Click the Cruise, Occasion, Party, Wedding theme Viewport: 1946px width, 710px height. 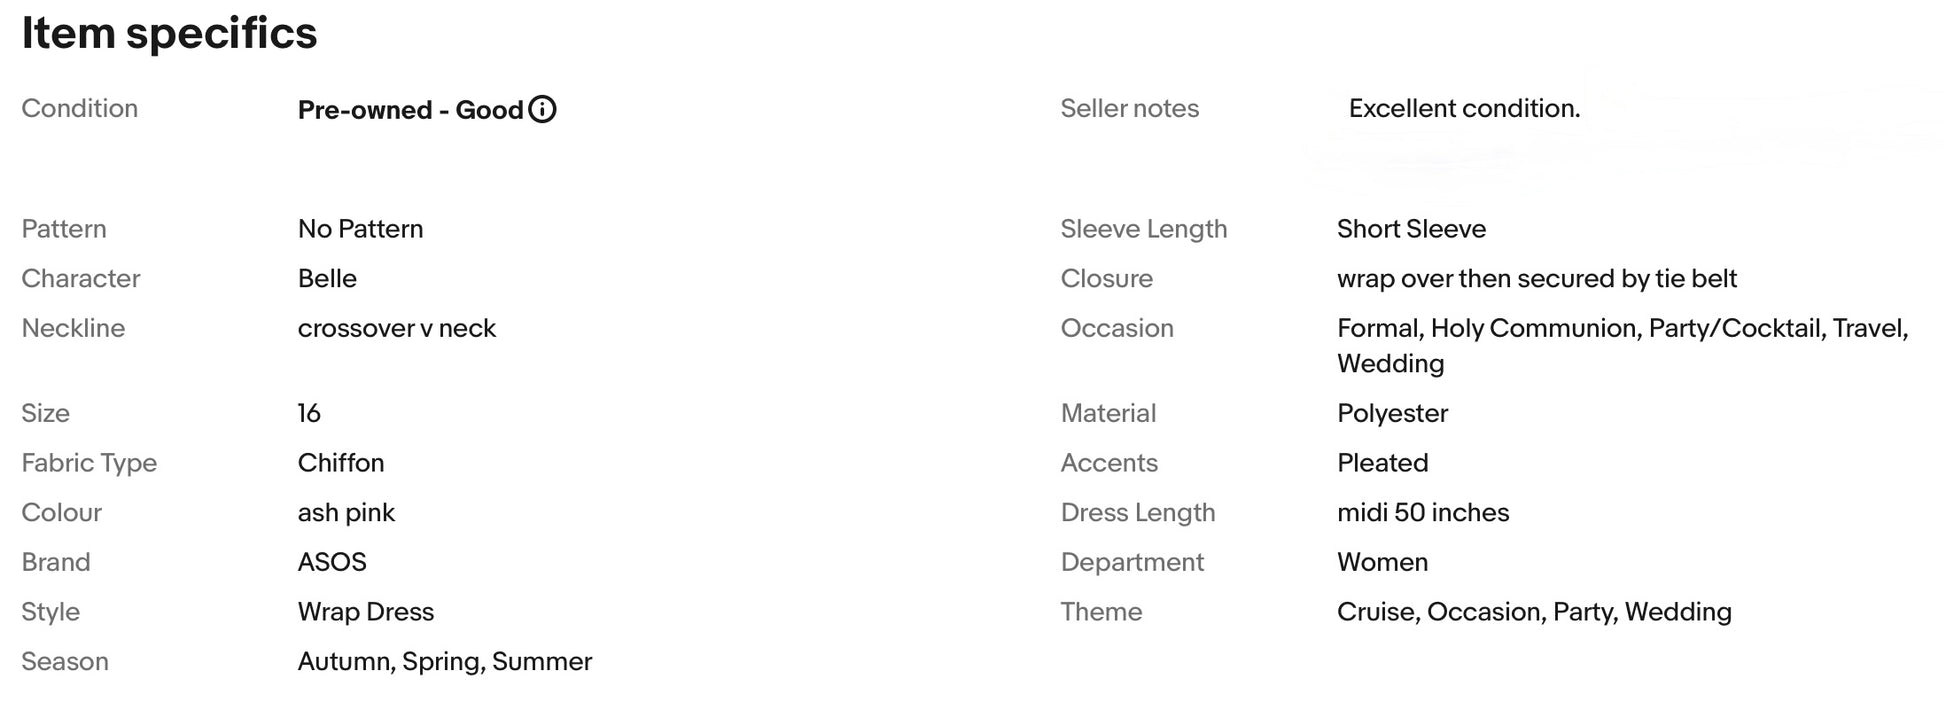coord(1534,612)
